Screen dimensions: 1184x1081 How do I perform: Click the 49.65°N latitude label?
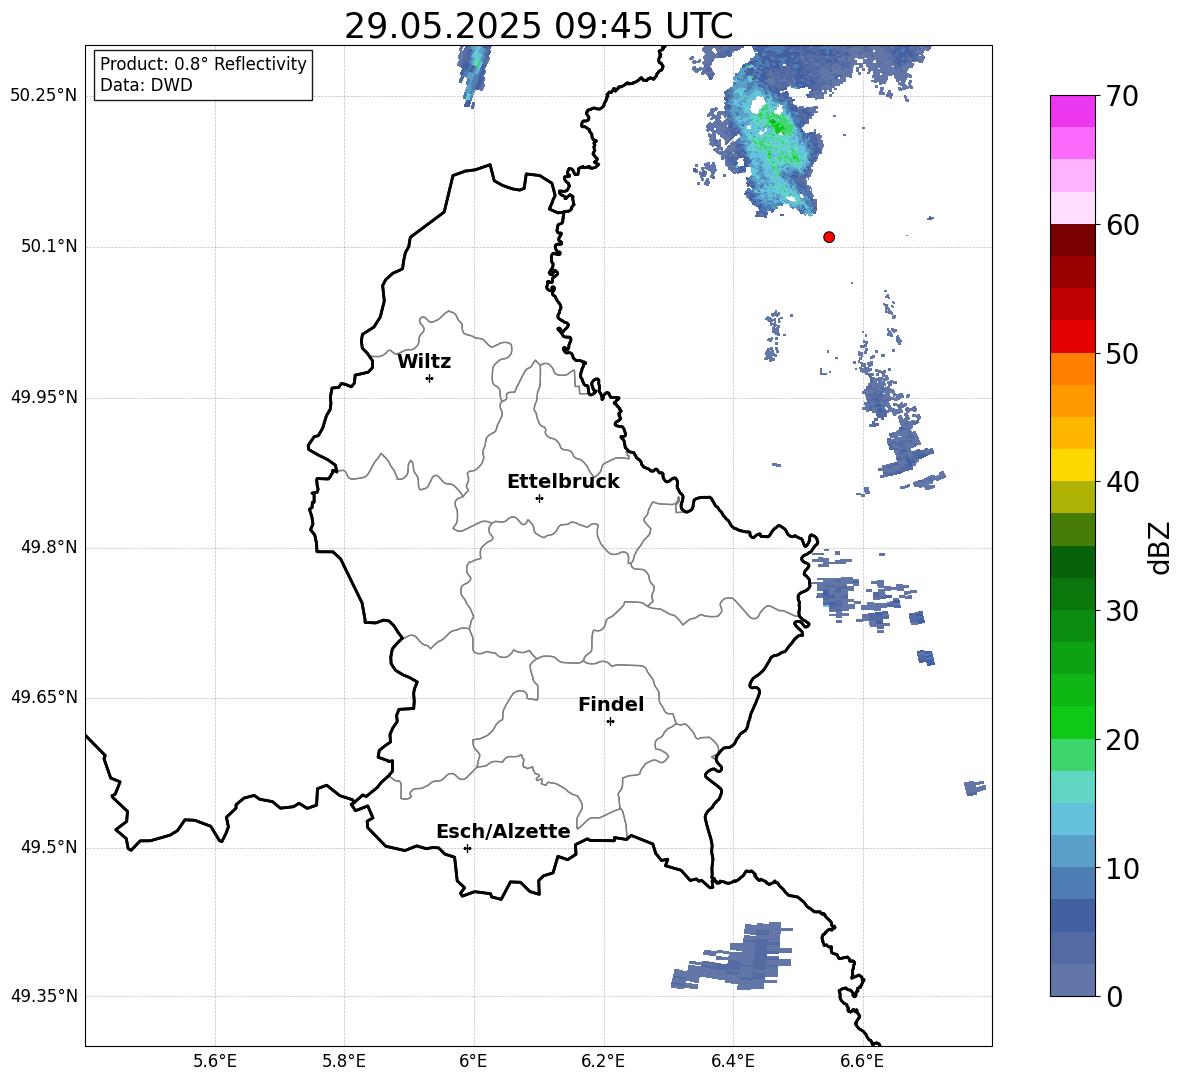click(44, 697)
